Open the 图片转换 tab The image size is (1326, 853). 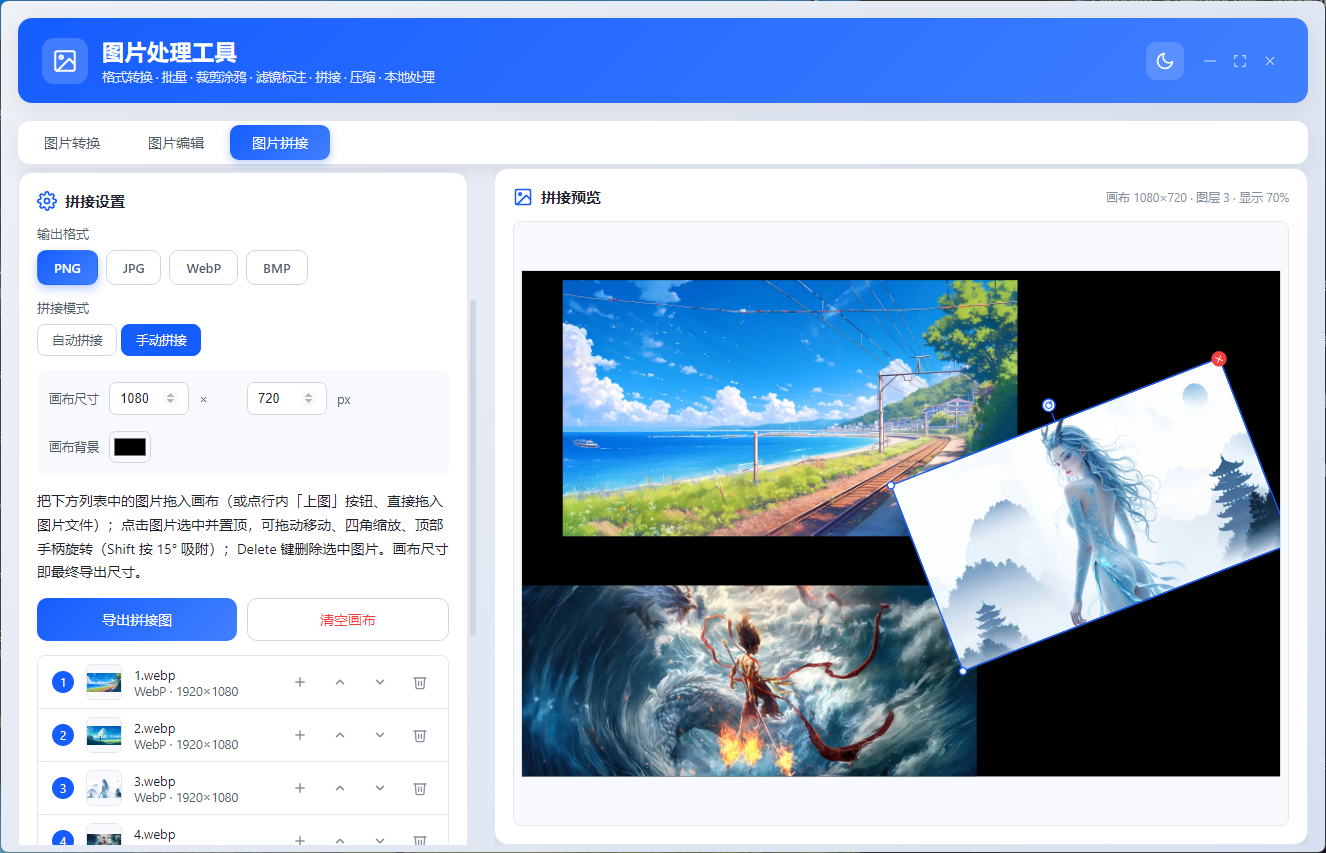(x=72, y=143)
